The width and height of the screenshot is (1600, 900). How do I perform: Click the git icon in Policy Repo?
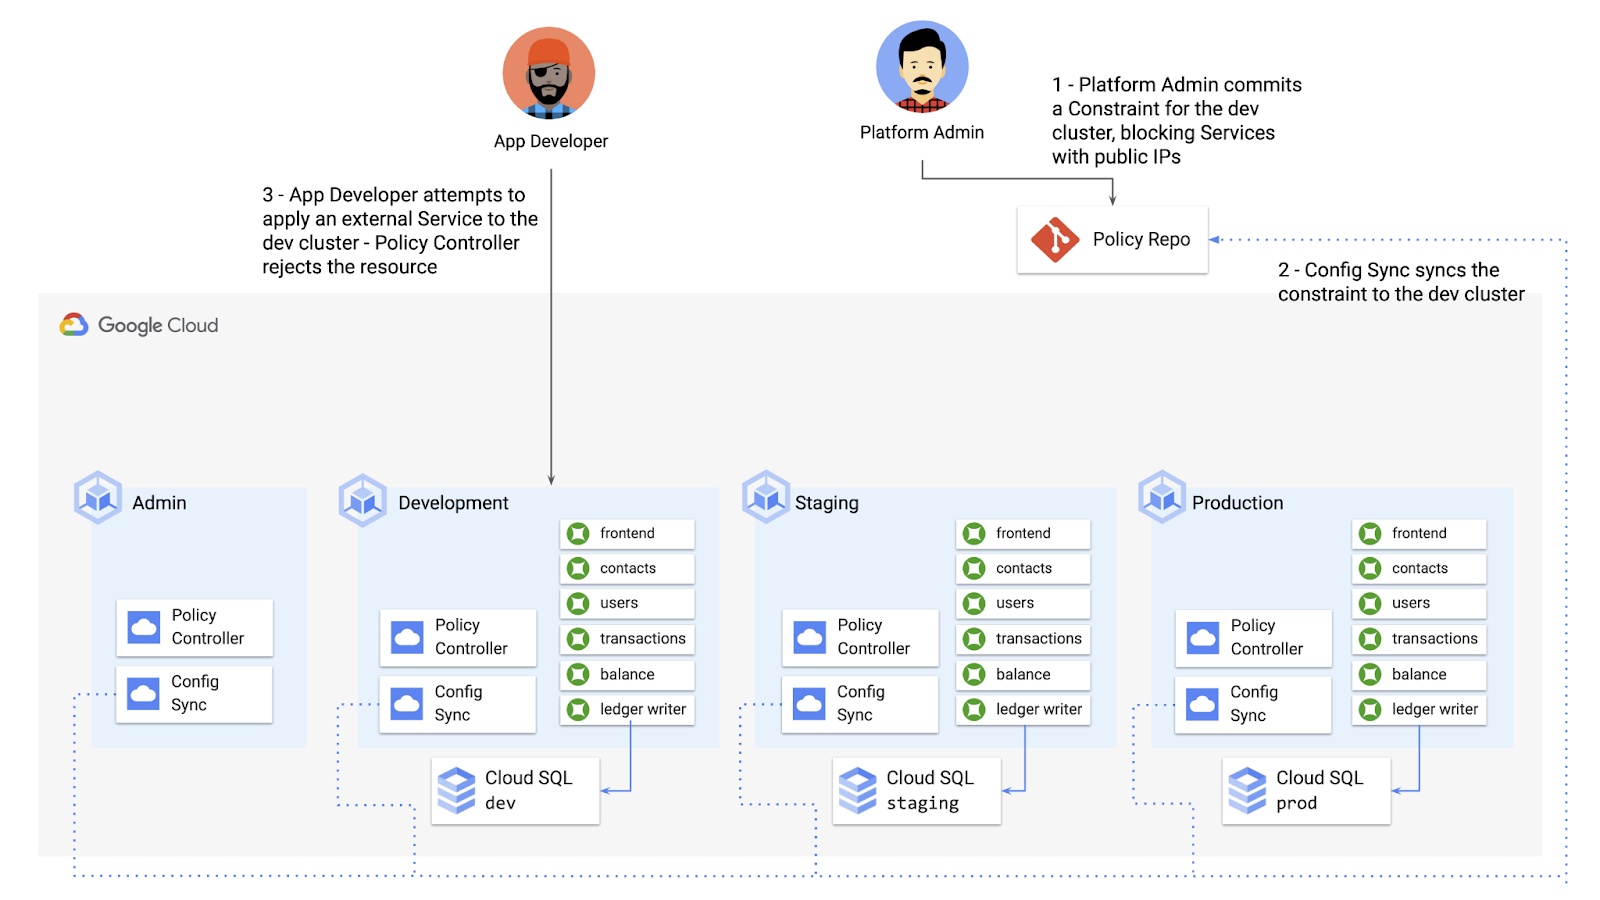(x=1055, y=240)
